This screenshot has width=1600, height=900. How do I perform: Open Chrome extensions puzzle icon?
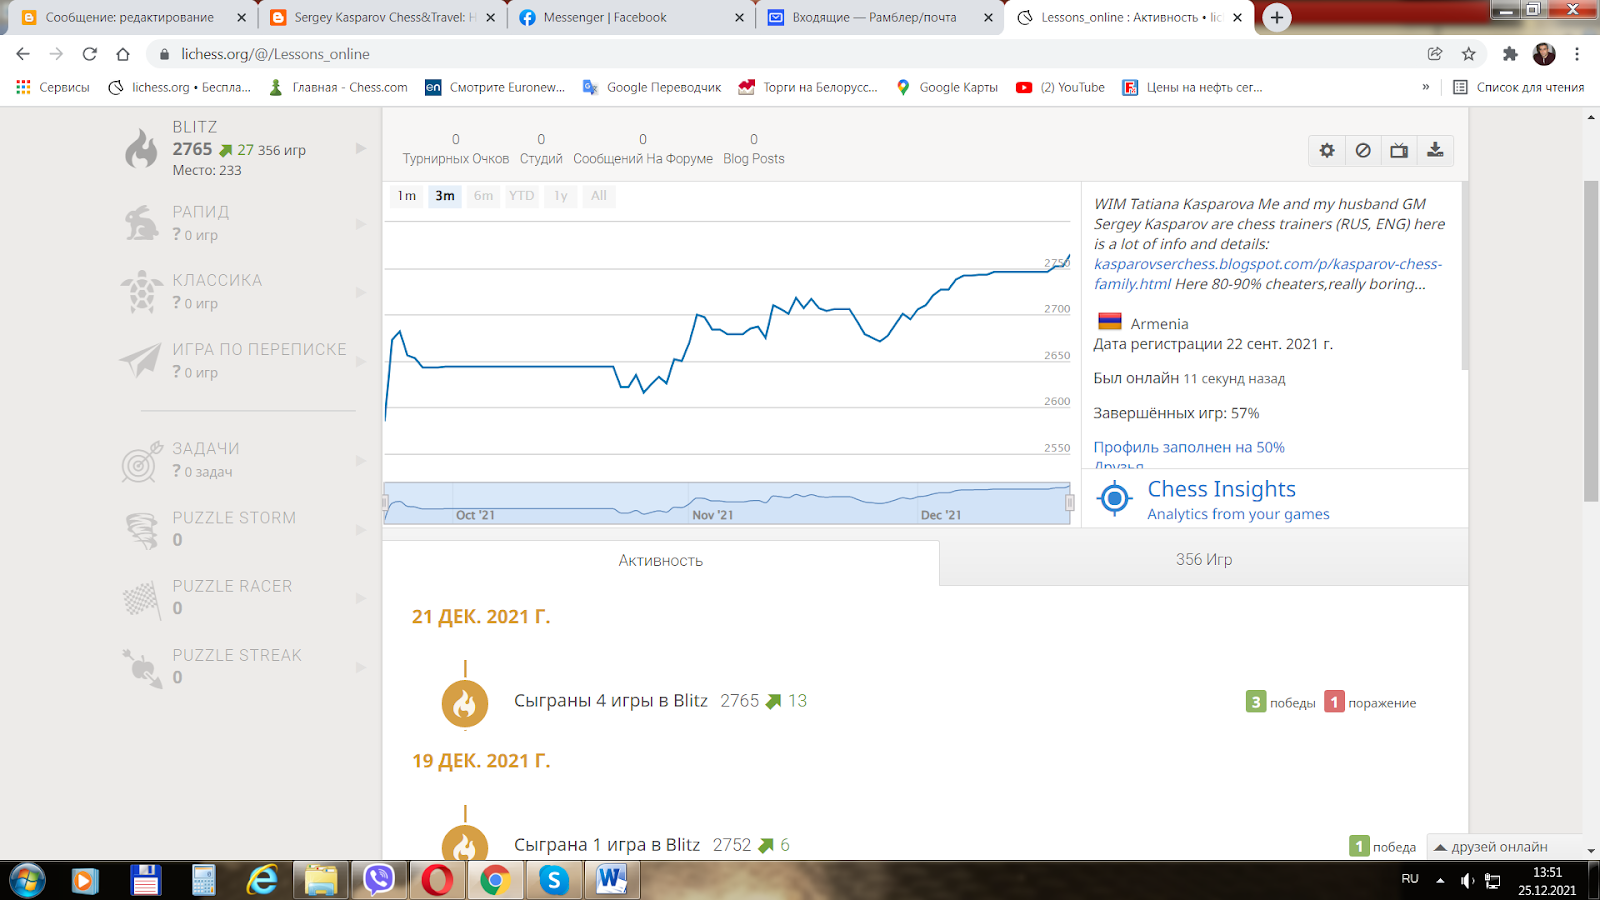pos(1510,54)
